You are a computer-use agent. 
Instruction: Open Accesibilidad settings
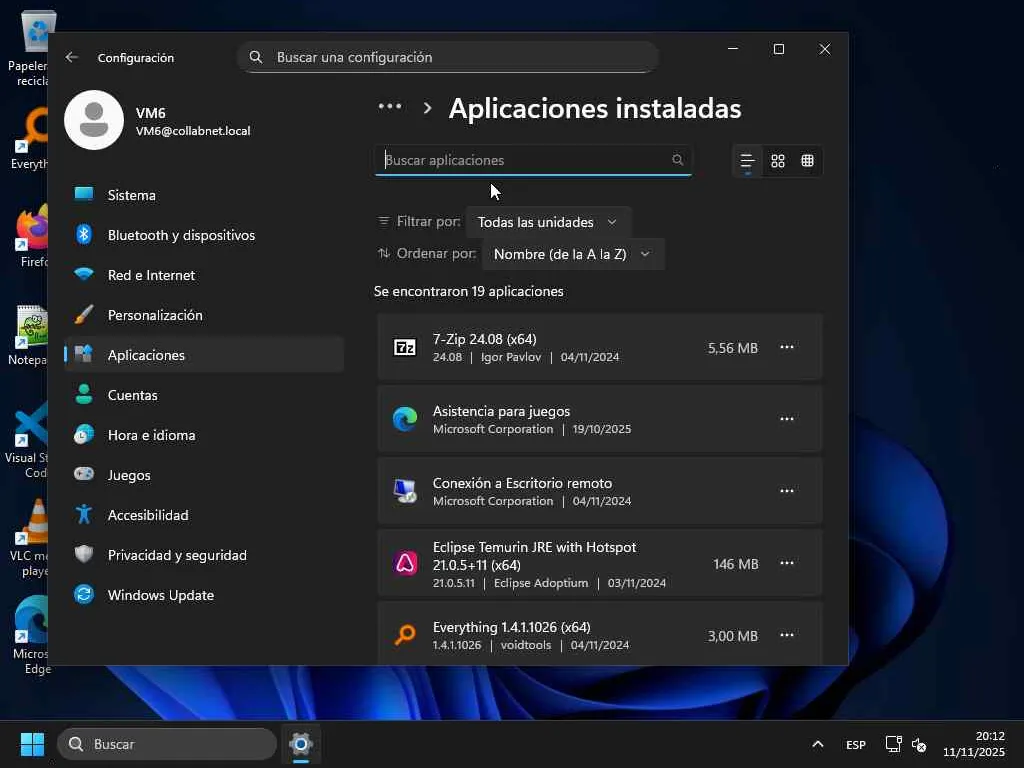204,515
